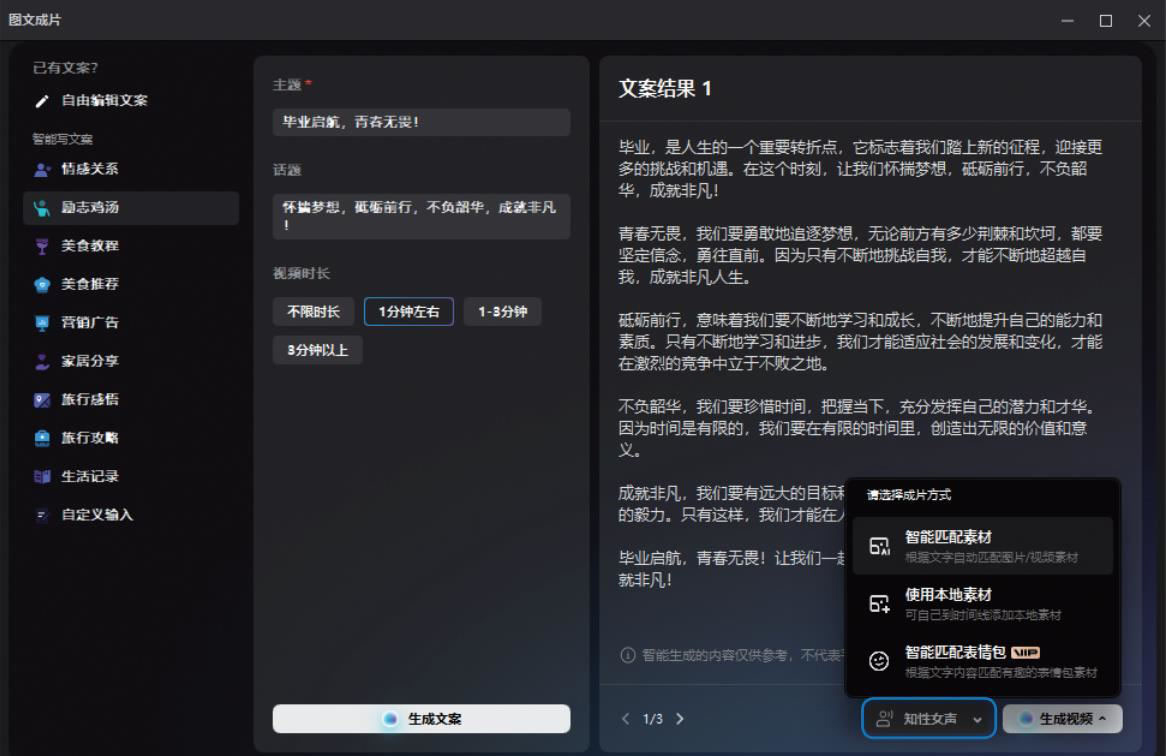Screen dimensions: 1166x756
Task: Expand the 生成视频 options arrow
Action: [x=1102, y=718]
